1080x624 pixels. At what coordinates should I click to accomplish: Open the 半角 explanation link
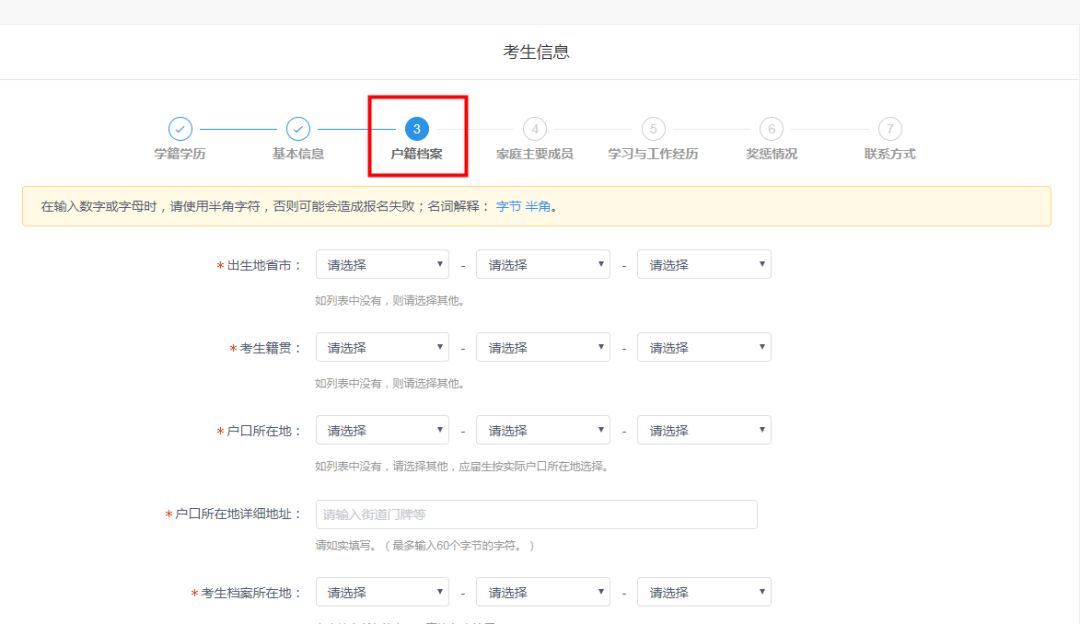538,207
